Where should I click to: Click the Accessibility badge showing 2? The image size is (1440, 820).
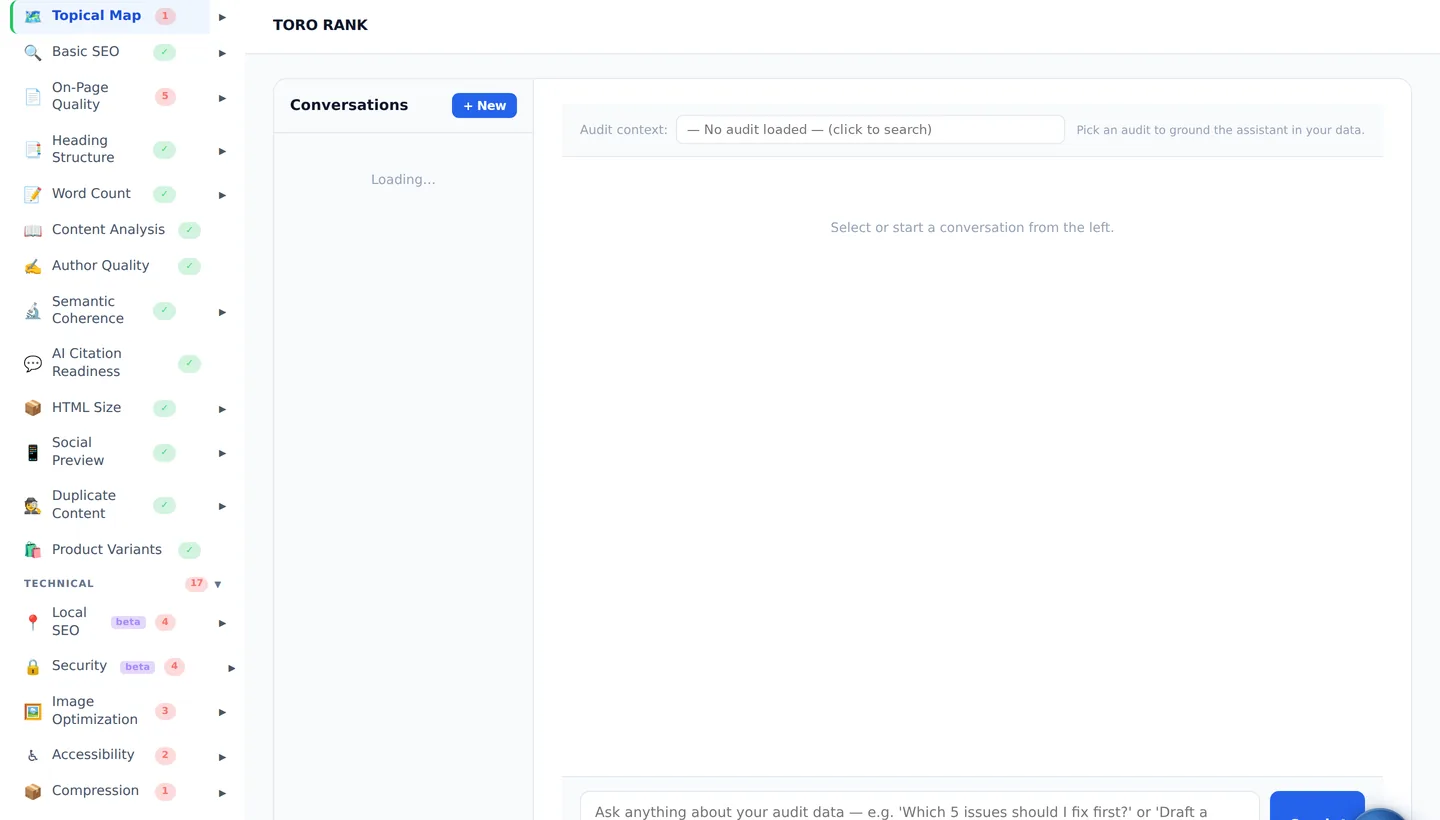point(165,756)
